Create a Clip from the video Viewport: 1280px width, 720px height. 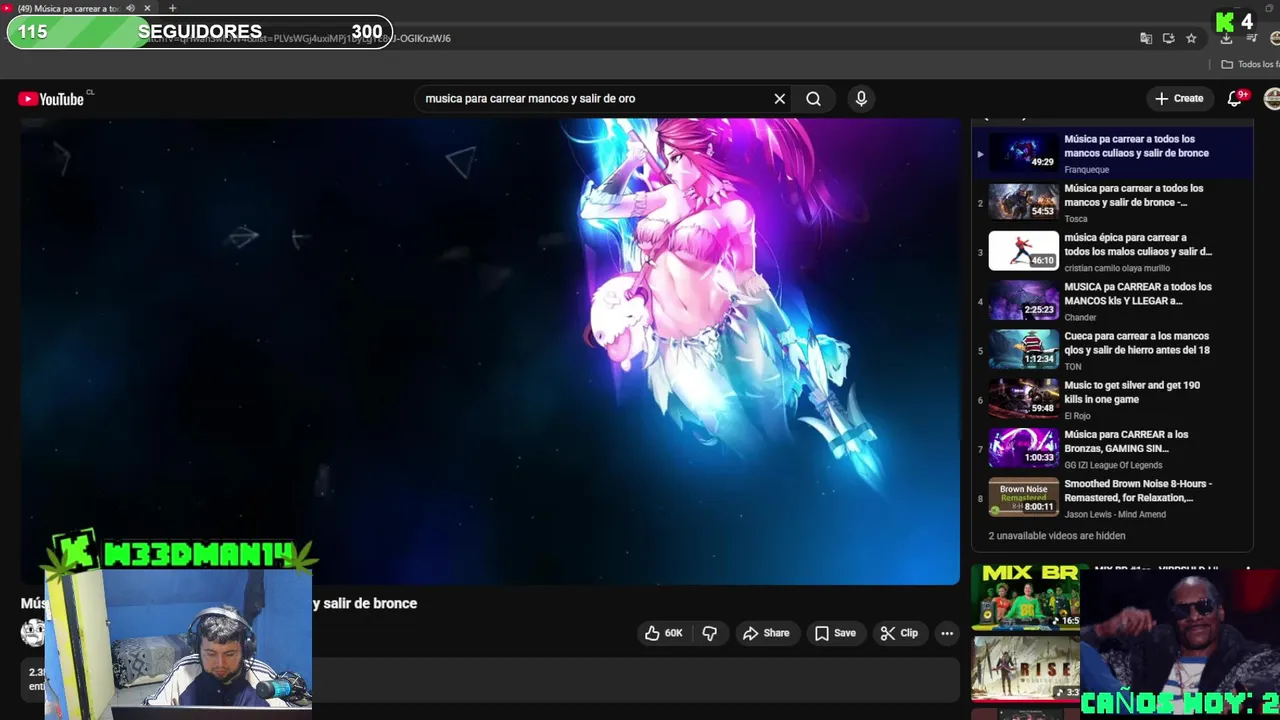[899, 633]
